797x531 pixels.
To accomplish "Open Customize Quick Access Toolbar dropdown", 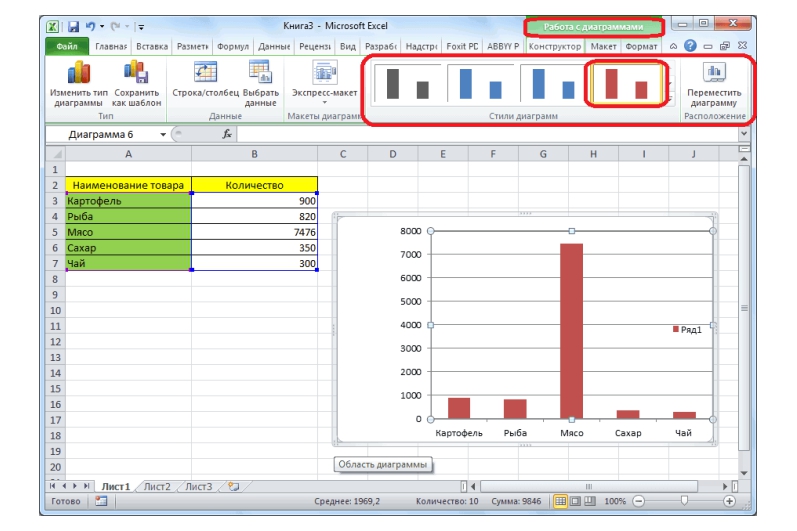I will coord(141,27).
